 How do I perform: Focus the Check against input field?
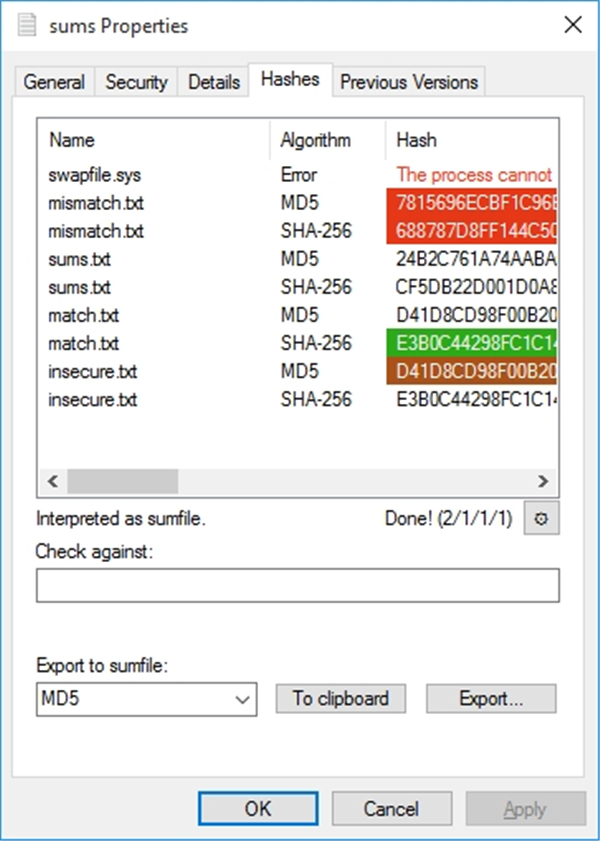tap(297, 585)
